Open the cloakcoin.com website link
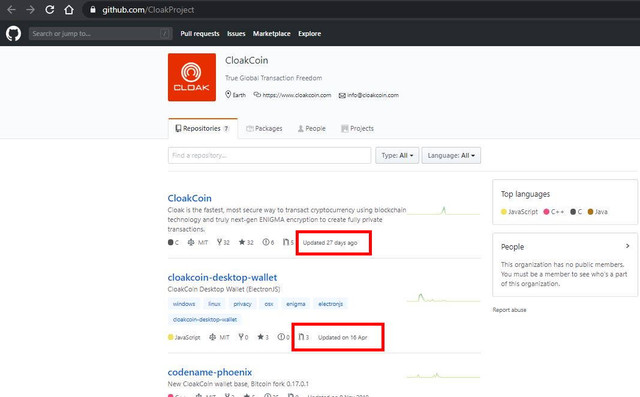 pyautogui.click(x=296, y=95)
